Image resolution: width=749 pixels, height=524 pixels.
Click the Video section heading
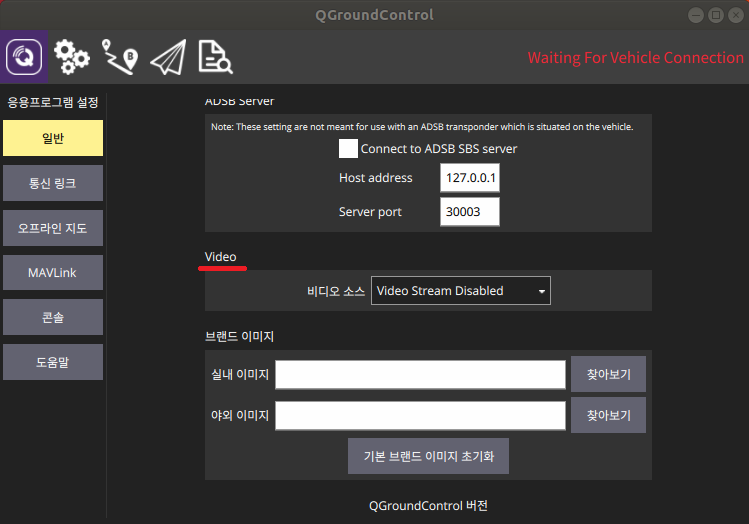click(221, 257)
